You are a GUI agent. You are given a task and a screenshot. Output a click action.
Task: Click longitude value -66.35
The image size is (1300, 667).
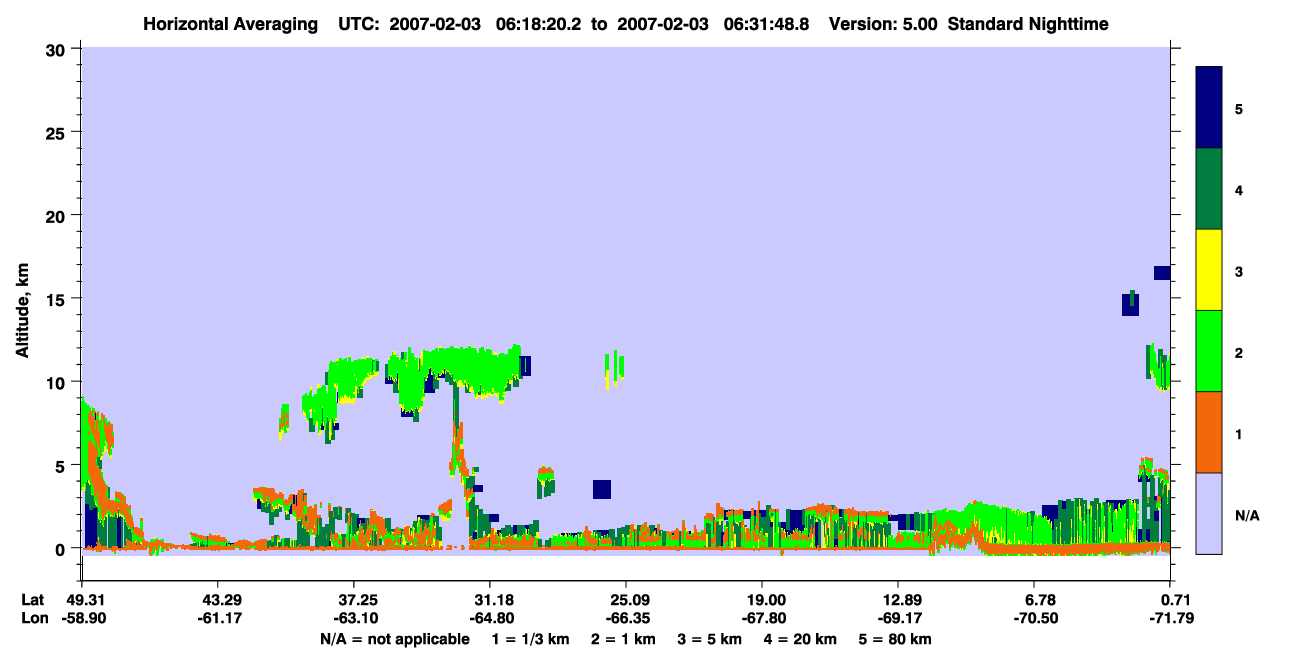pos(626,618)
